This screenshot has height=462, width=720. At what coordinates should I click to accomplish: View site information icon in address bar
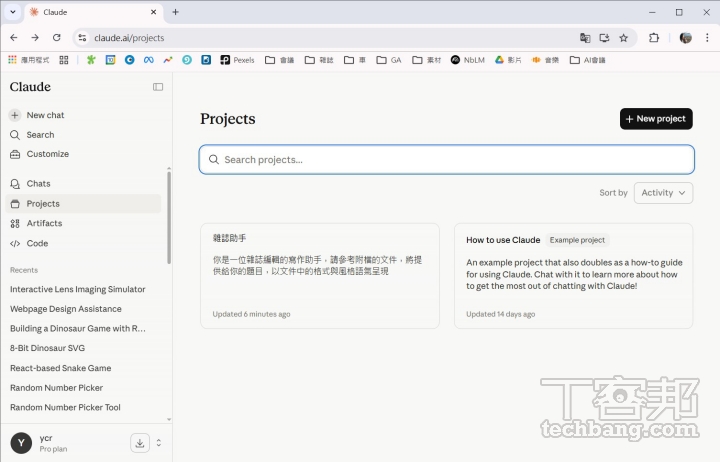[82, 38]
